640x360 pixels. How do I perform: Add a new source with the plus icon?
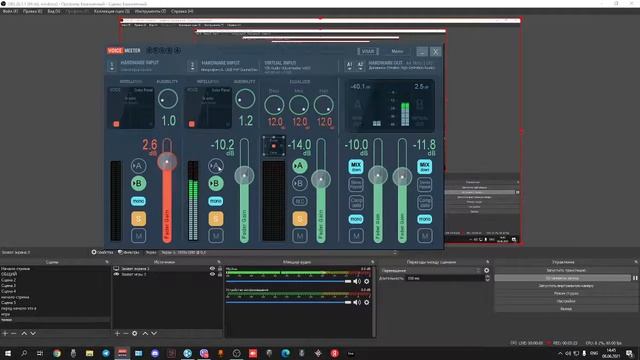(x=117, y=333)
